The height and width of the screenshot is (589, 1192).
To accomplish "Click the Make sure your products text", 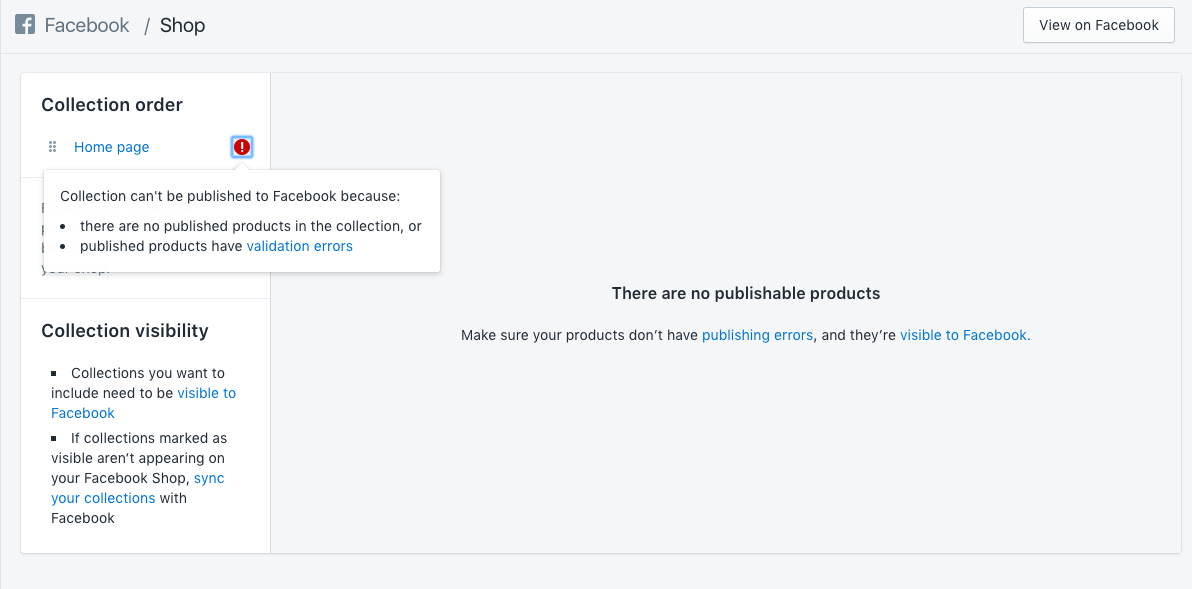I will click(x=579, y=335).
